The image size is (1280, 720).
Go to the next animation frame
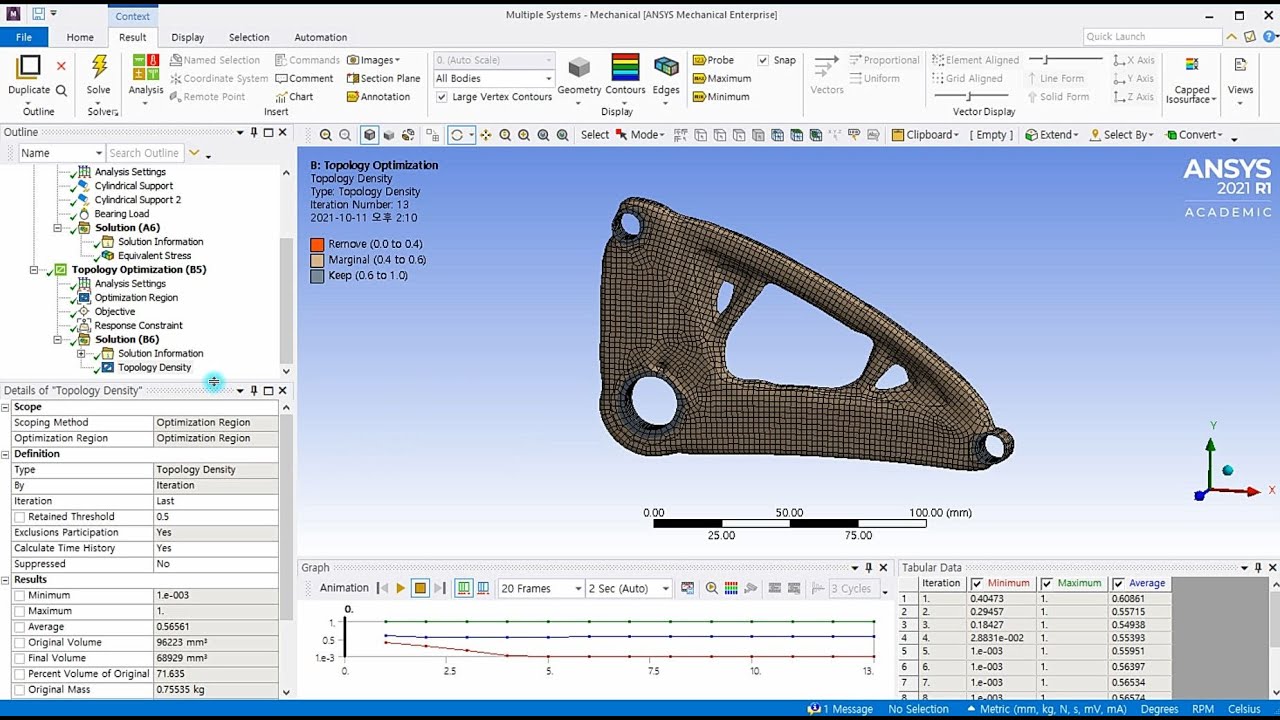pyautogui.click(x=440, y=588)
